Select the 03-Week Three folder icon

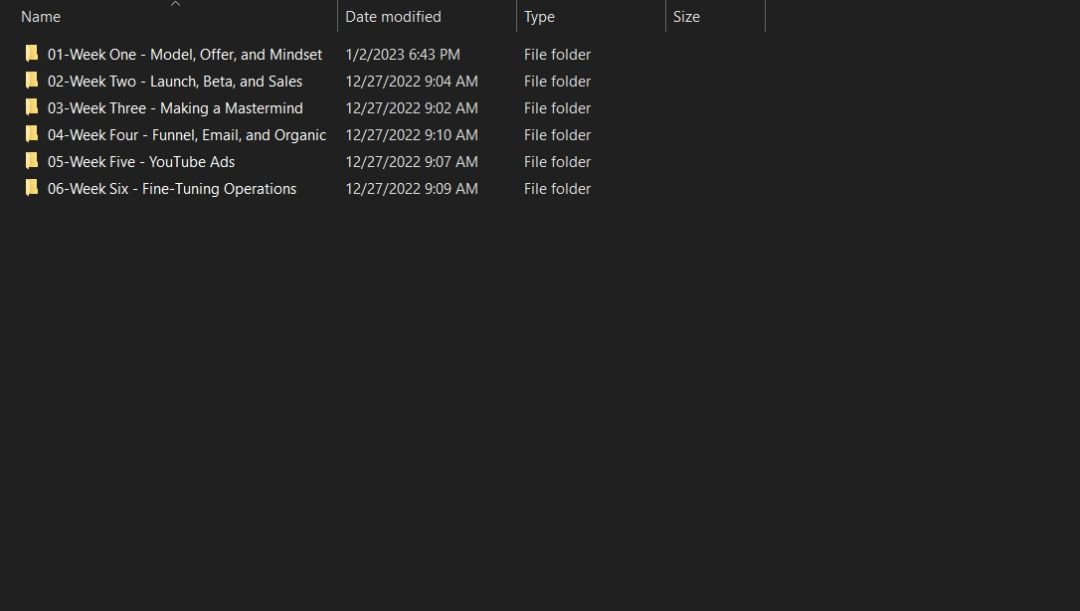point(32,108)
